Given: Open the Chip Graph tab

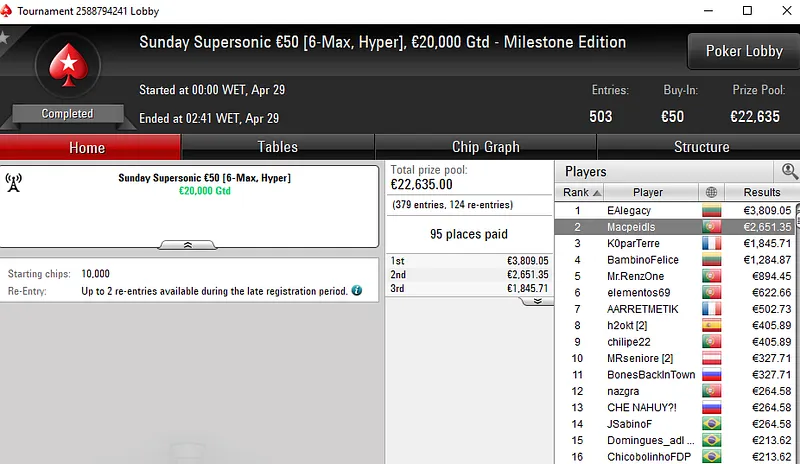Looking at the screenshot, I should [485, 147].
